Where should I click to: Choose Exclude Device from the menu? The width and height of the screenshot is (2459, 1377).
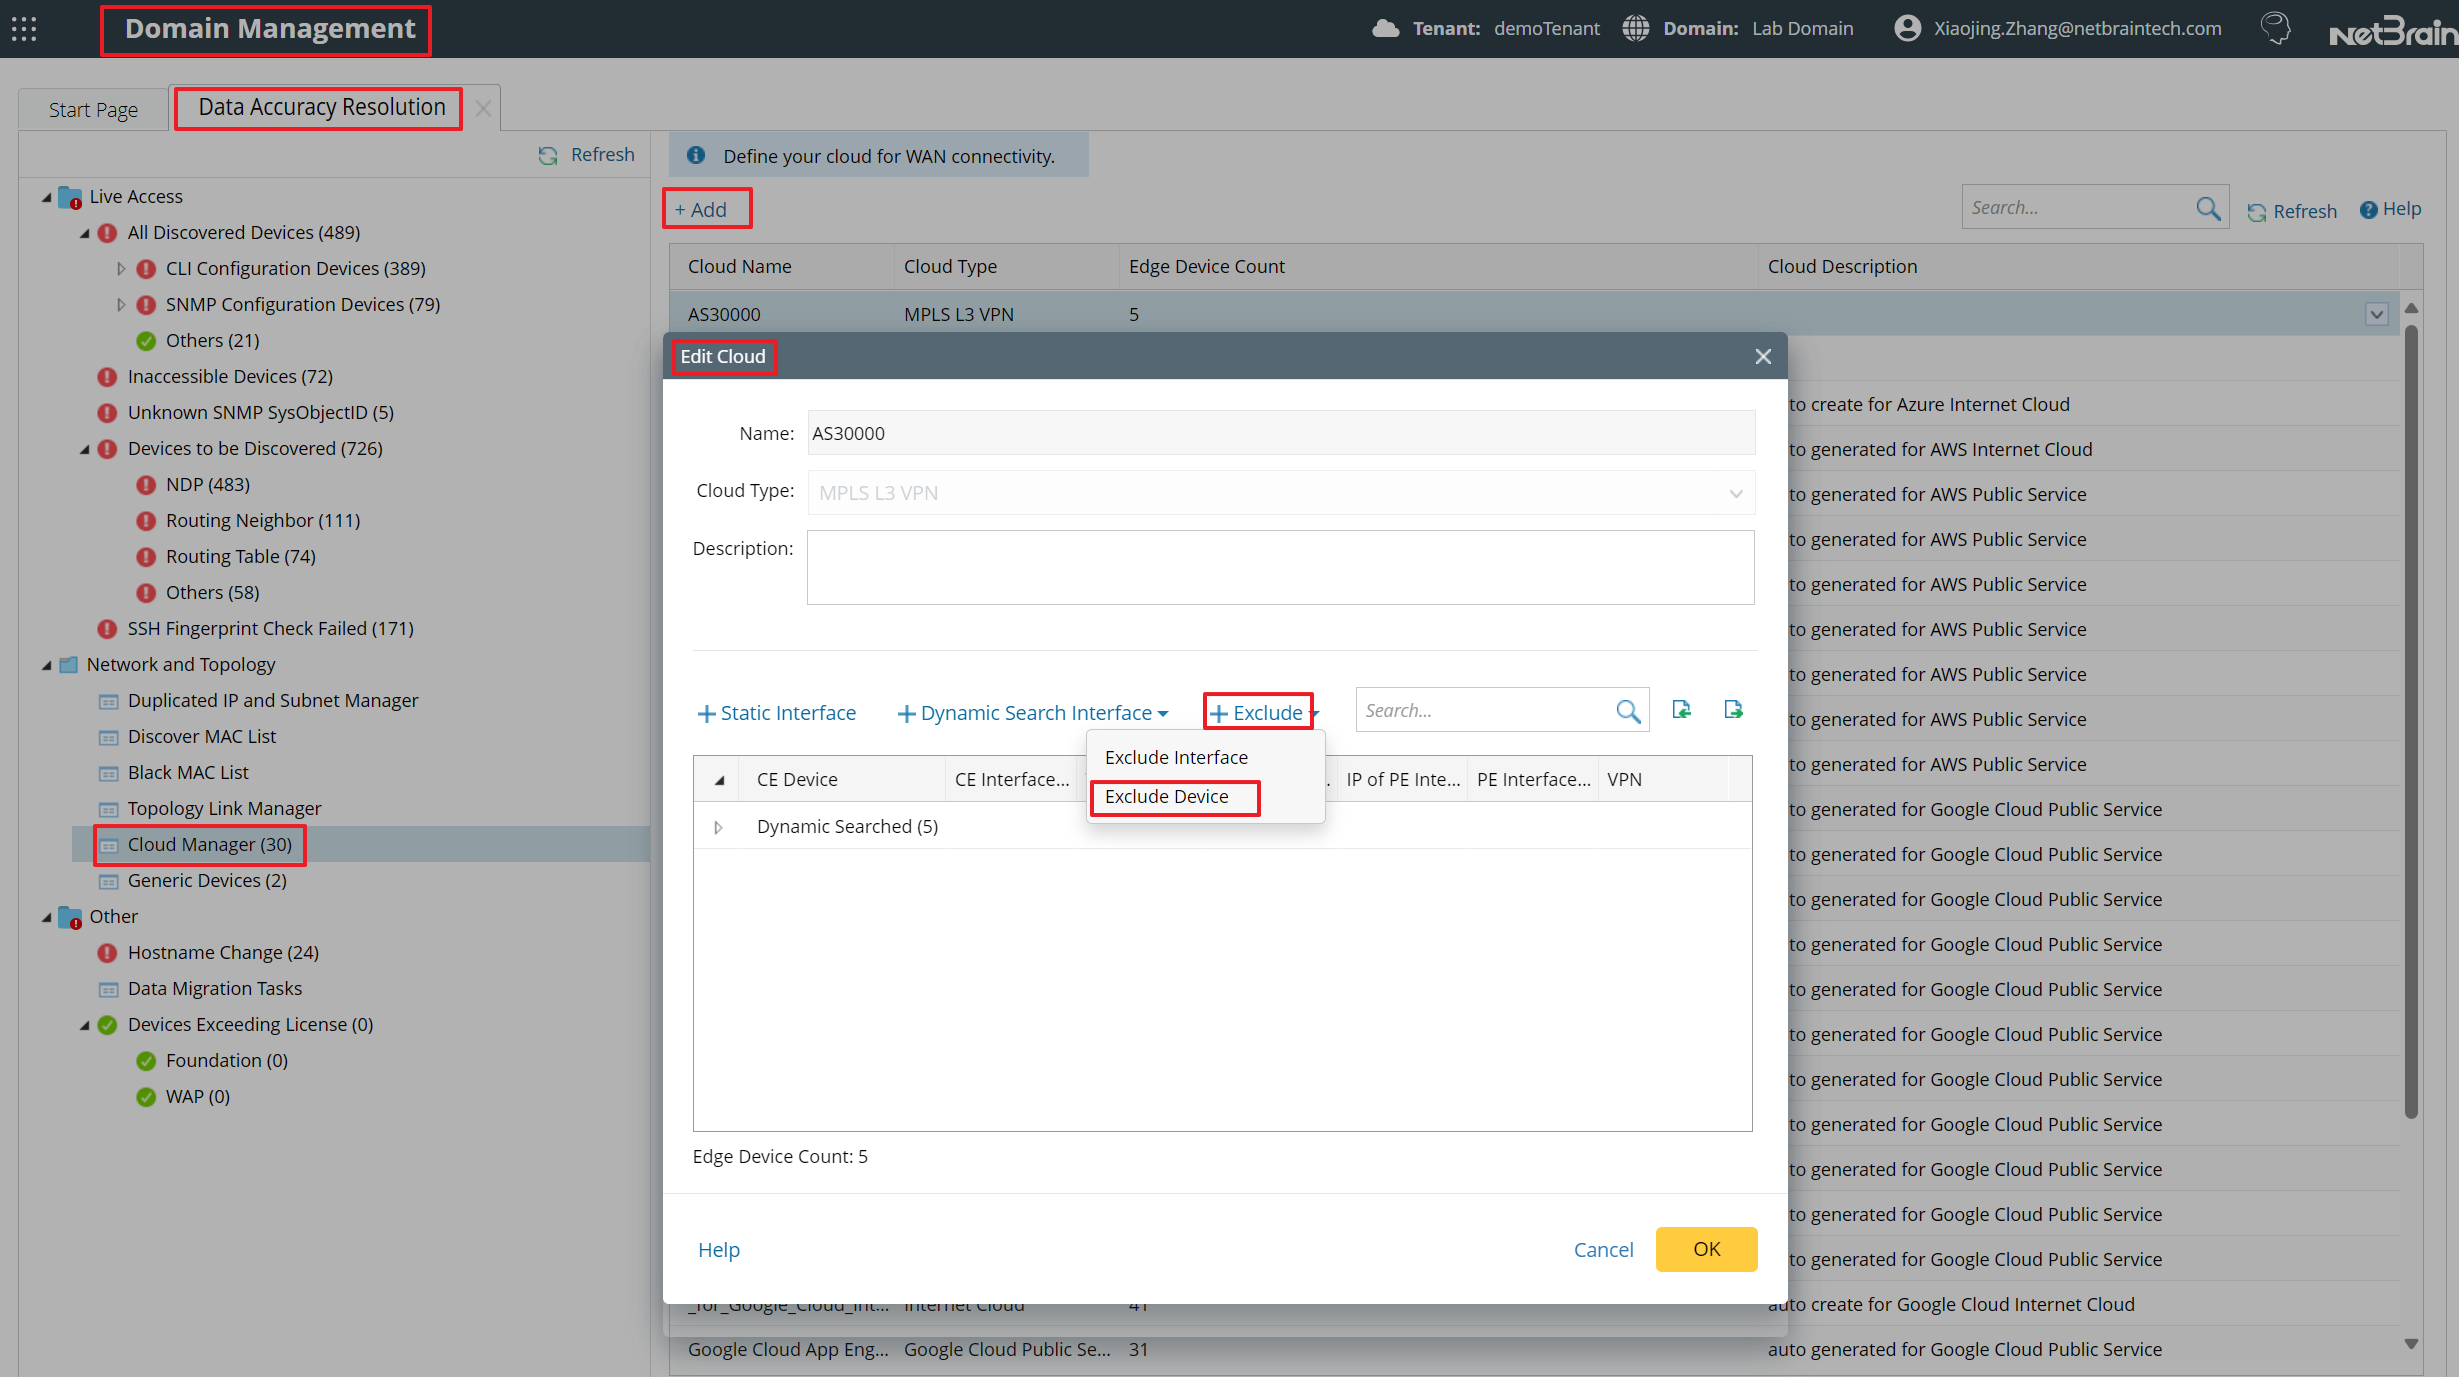[x=1166, y=797]
